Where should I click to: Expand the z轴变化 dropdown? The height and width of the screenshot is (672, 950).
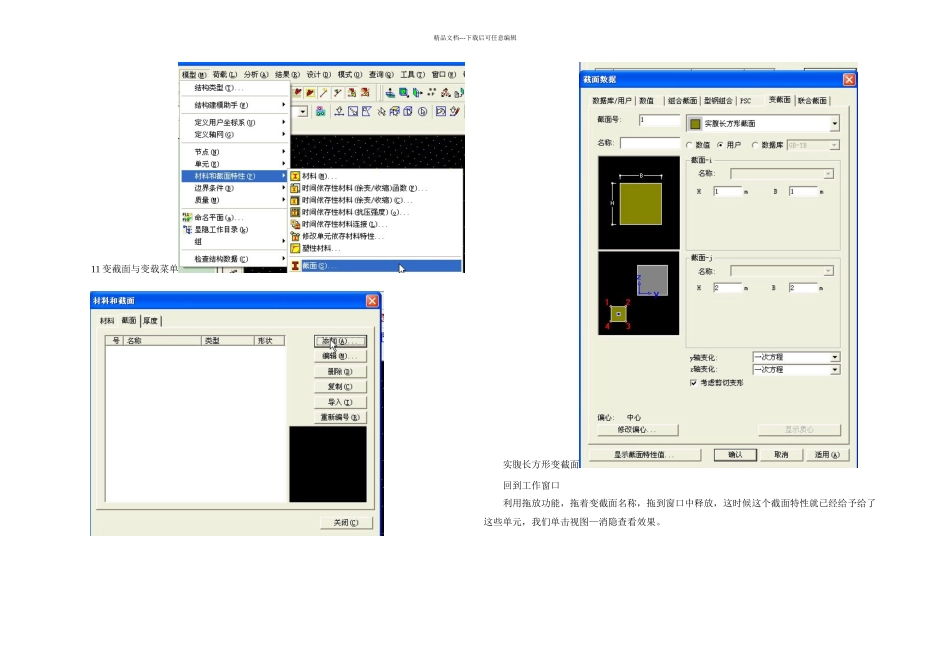point(834,370)
